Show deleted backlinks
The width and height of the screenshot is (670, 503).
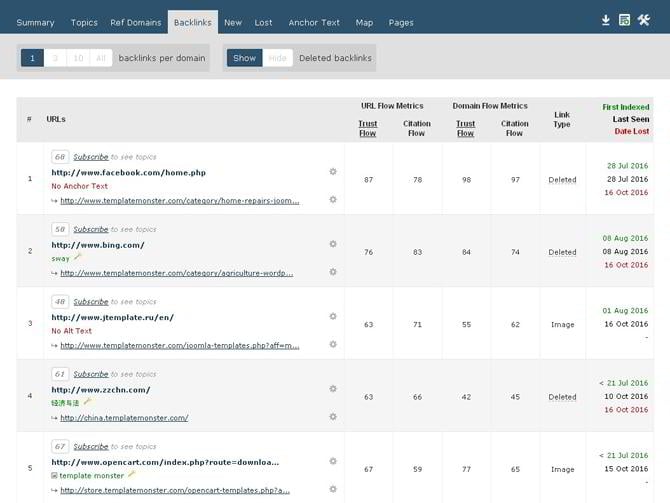(x=245, y=58)
